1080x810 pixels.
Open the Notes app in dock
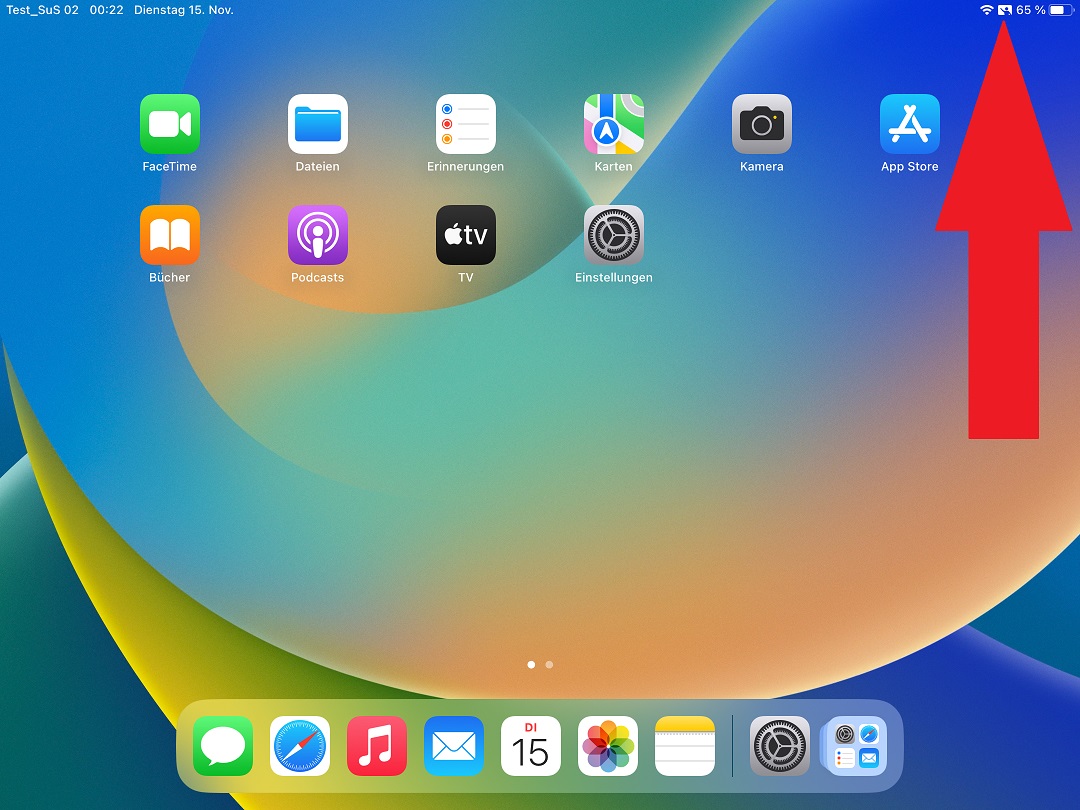tap(685, 746)
